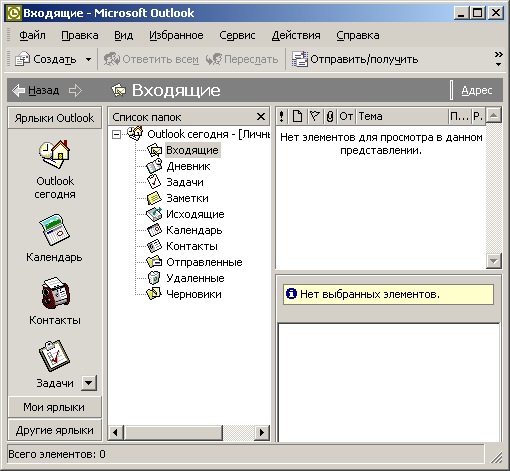Click the folder list horizontal scrollbar thumb

point(173,432)
